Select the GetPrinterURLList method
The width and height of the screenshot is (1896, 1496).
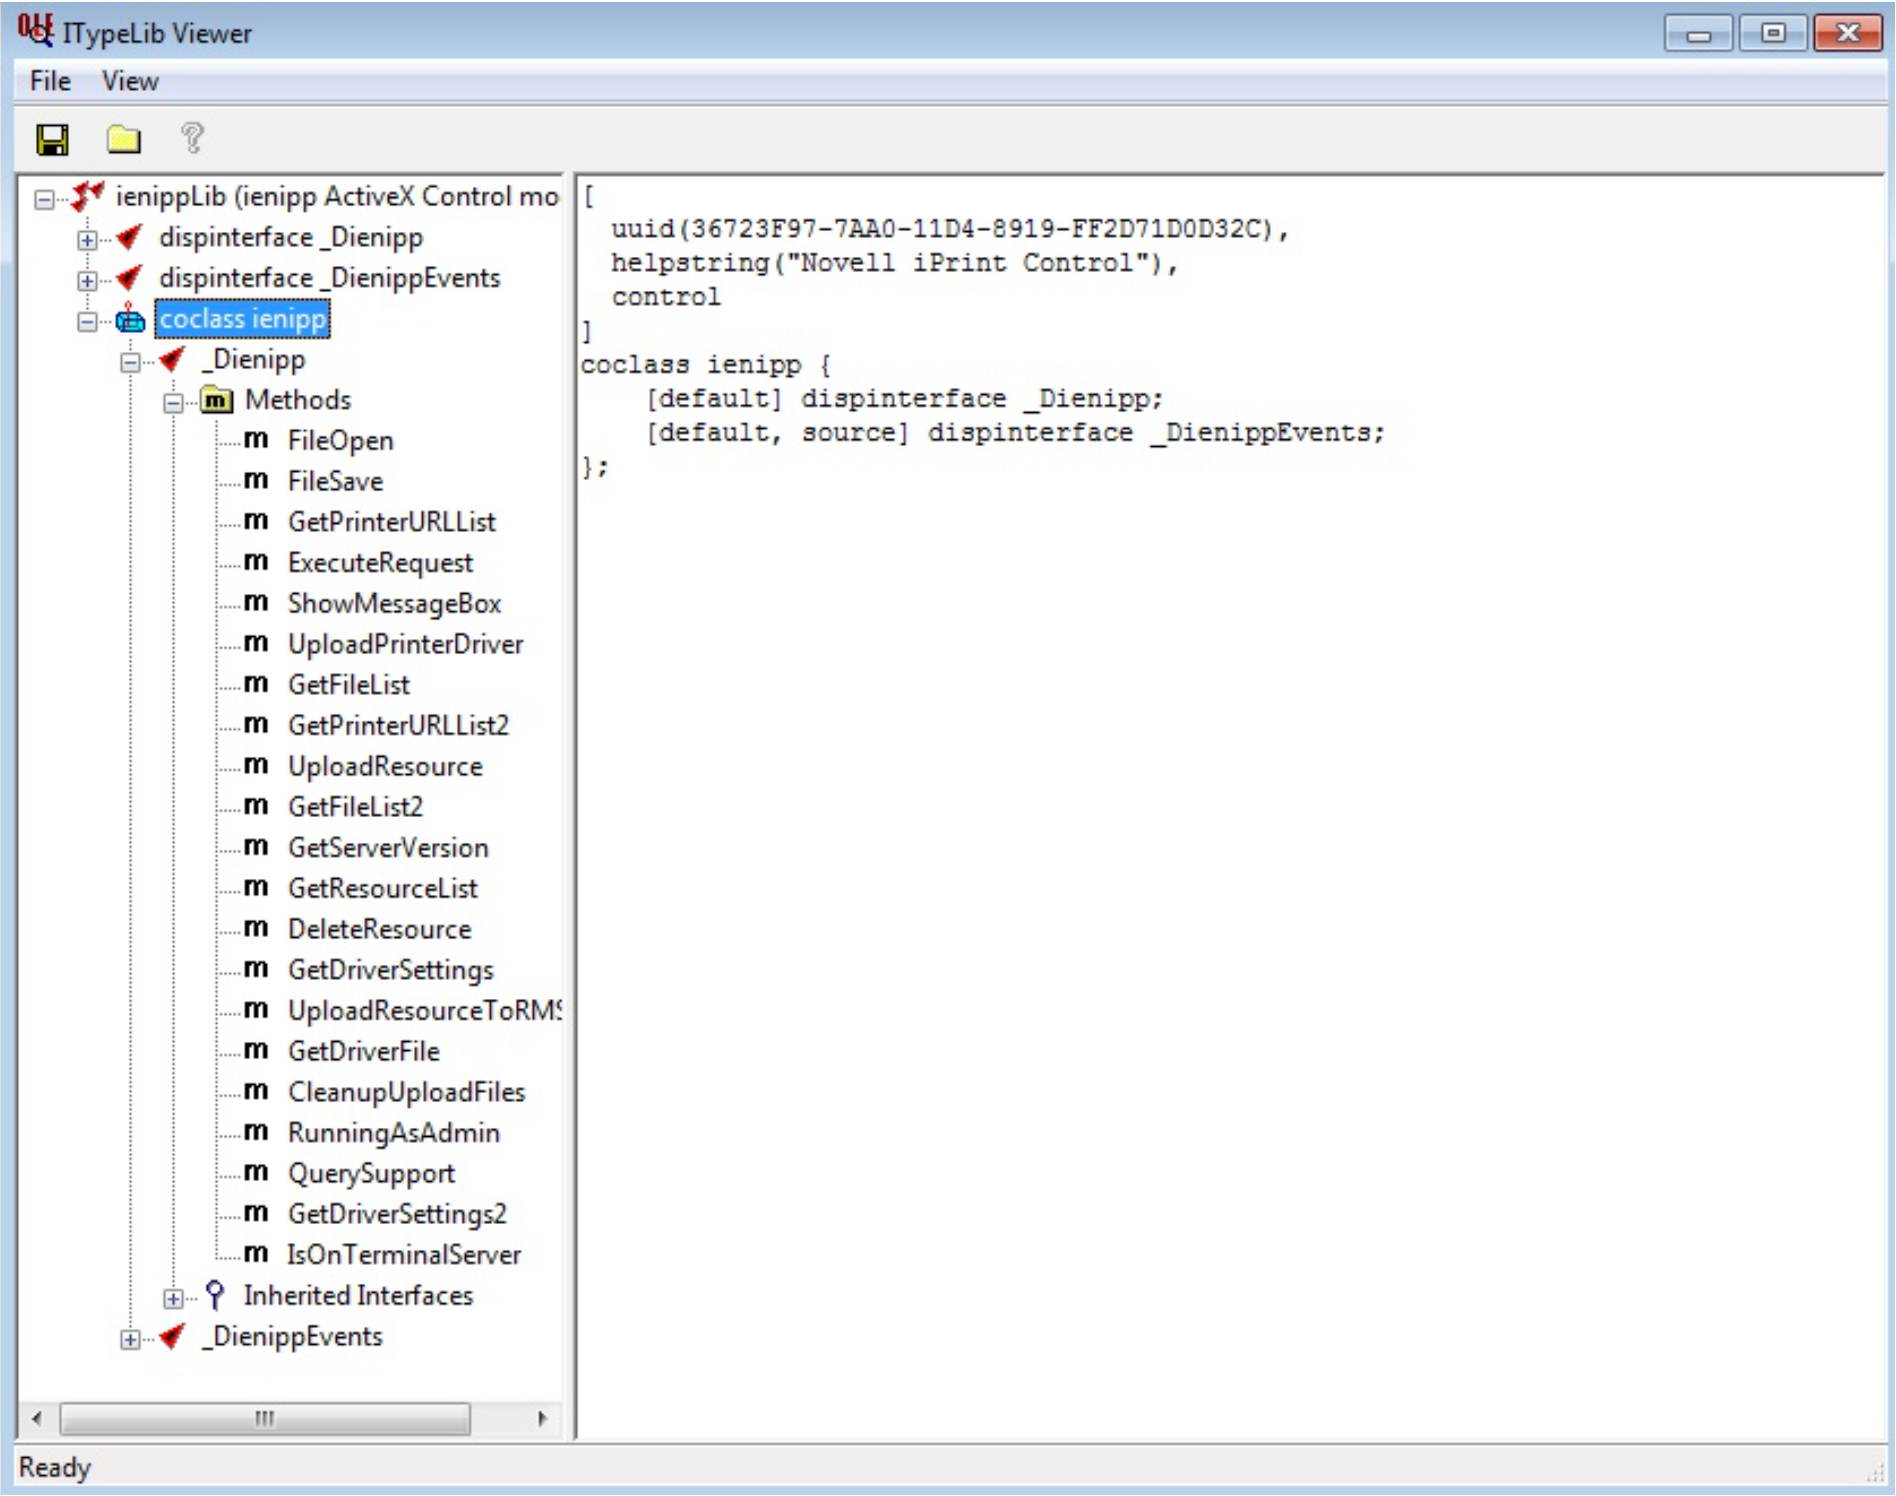(391, 522)
